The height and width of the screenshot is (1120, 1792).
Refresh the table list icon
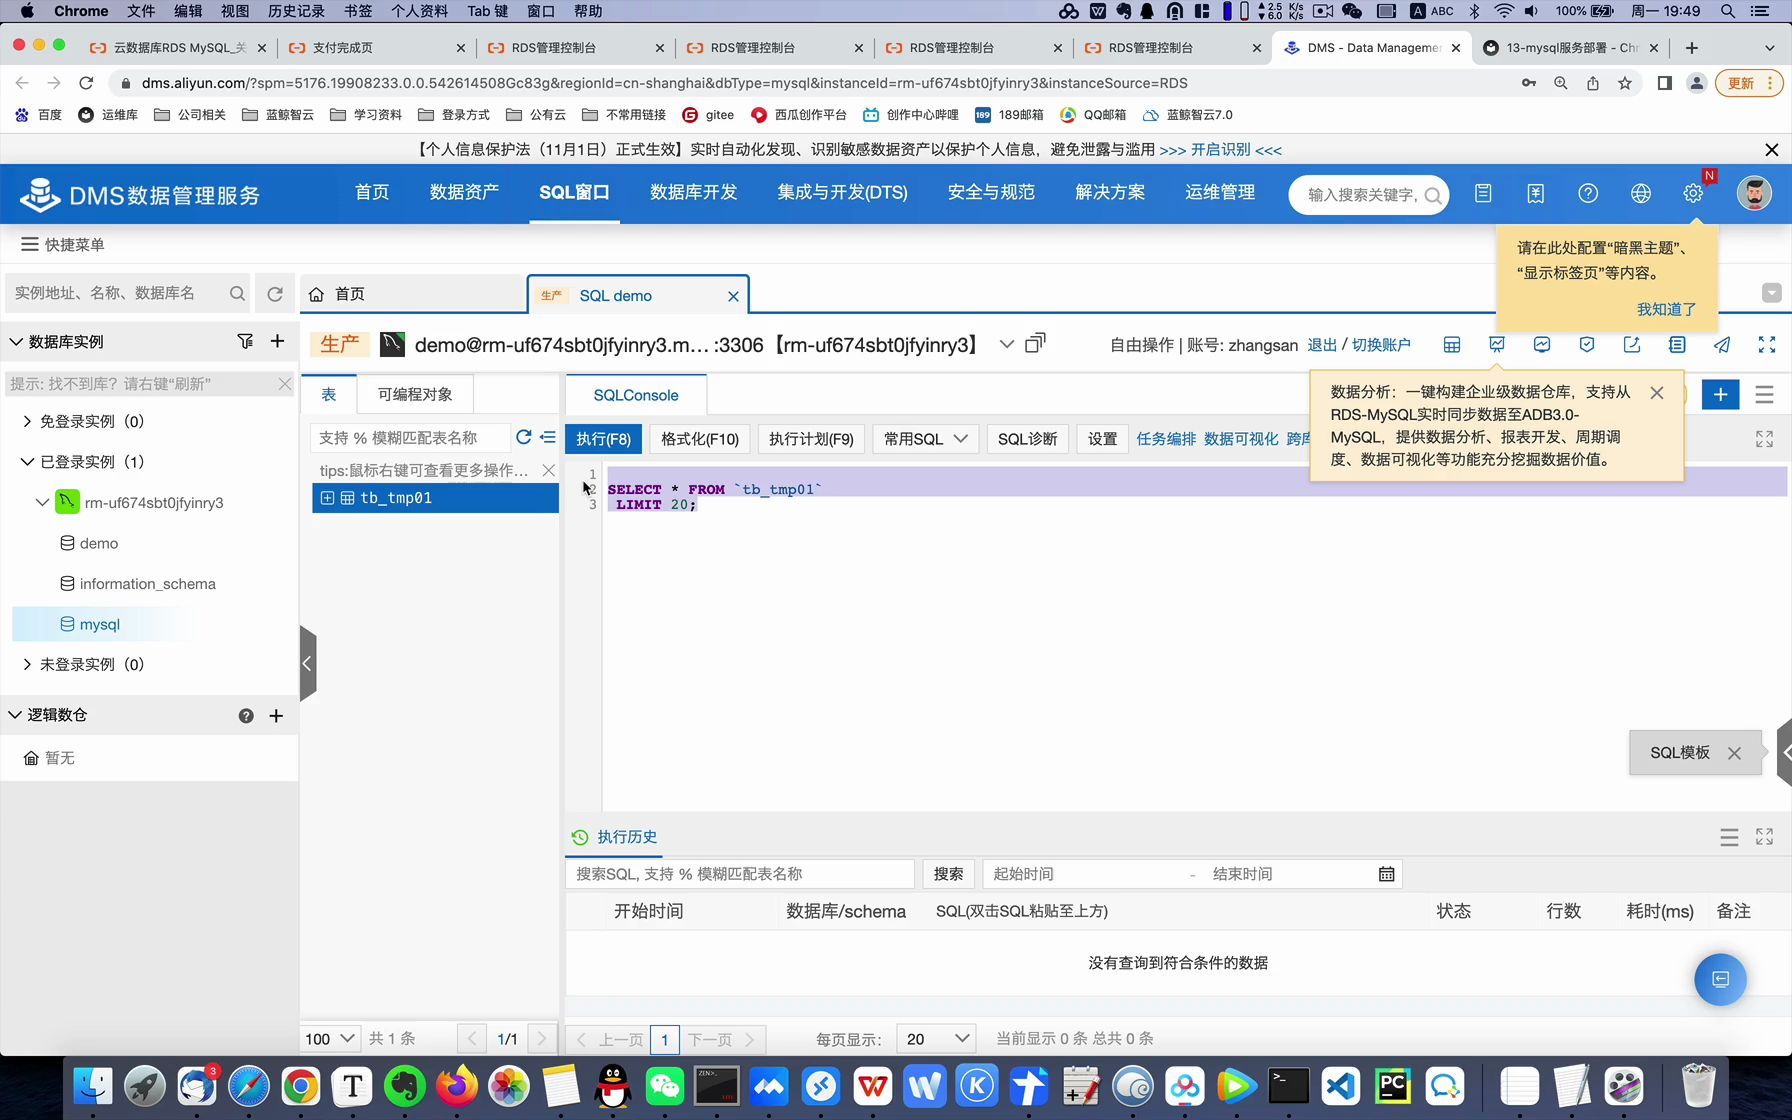(x=523, y=437)
